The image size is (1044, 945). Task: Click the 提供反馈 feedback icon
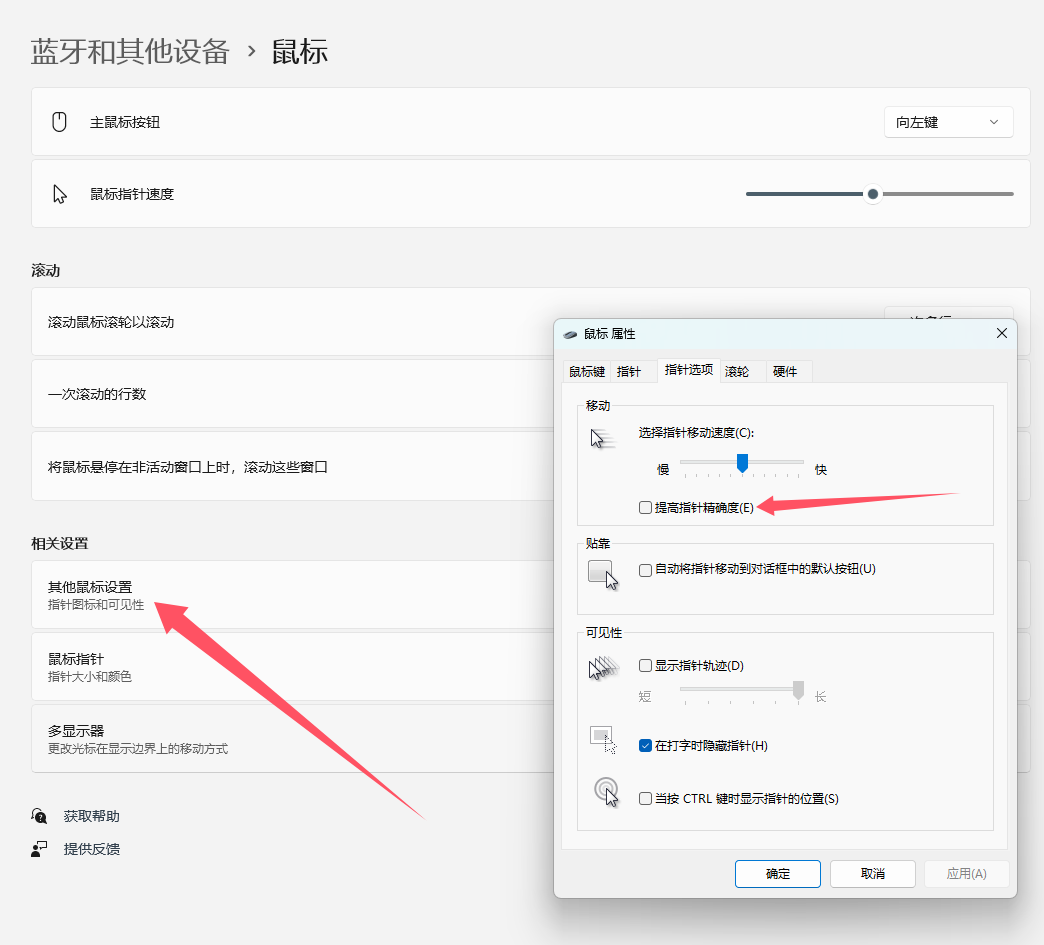coord(39,848)
